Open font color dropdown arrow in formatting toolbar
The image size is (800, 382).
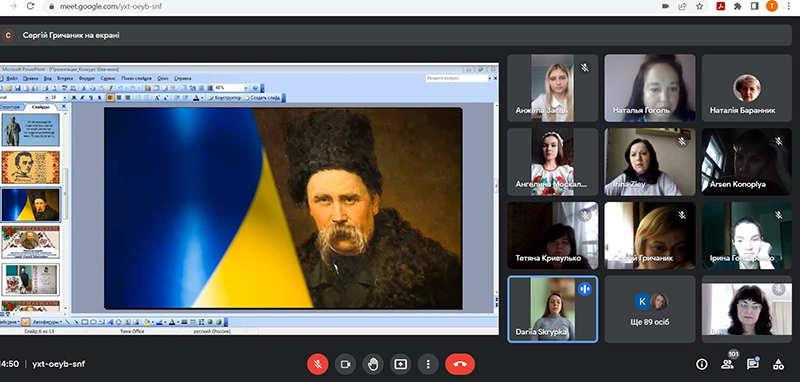pyautogui.click(x=202, y=97)
